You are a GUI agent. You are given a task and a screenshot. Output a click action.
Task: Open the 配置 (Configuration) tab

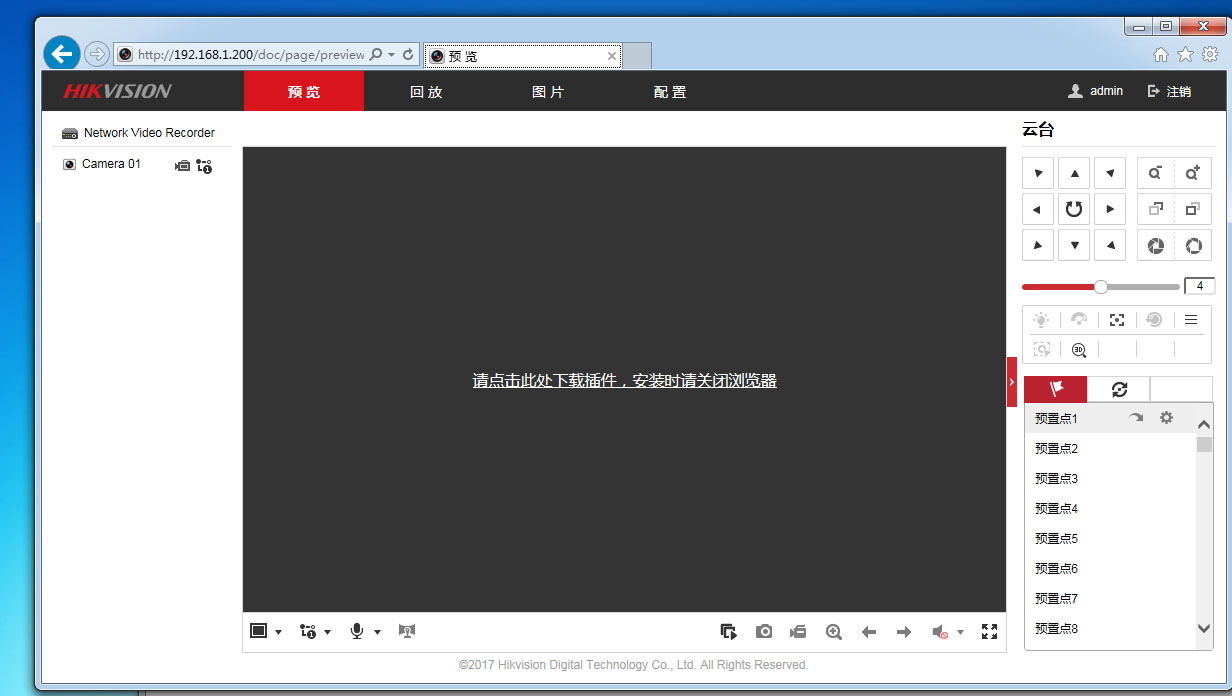[670, 92]
